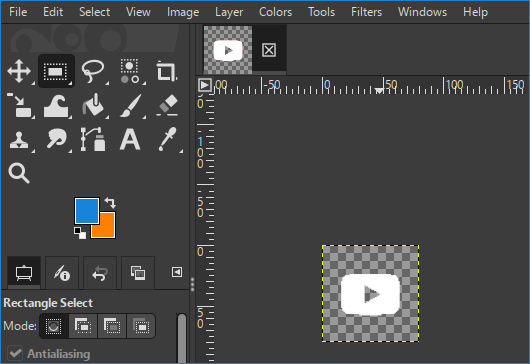Open the Select menu
Screen dimensions: 530x364
(94, 12)
